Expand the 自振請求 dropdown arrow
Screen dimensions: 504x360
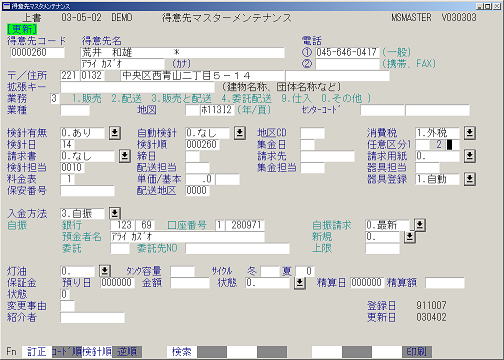click(420, 225)
